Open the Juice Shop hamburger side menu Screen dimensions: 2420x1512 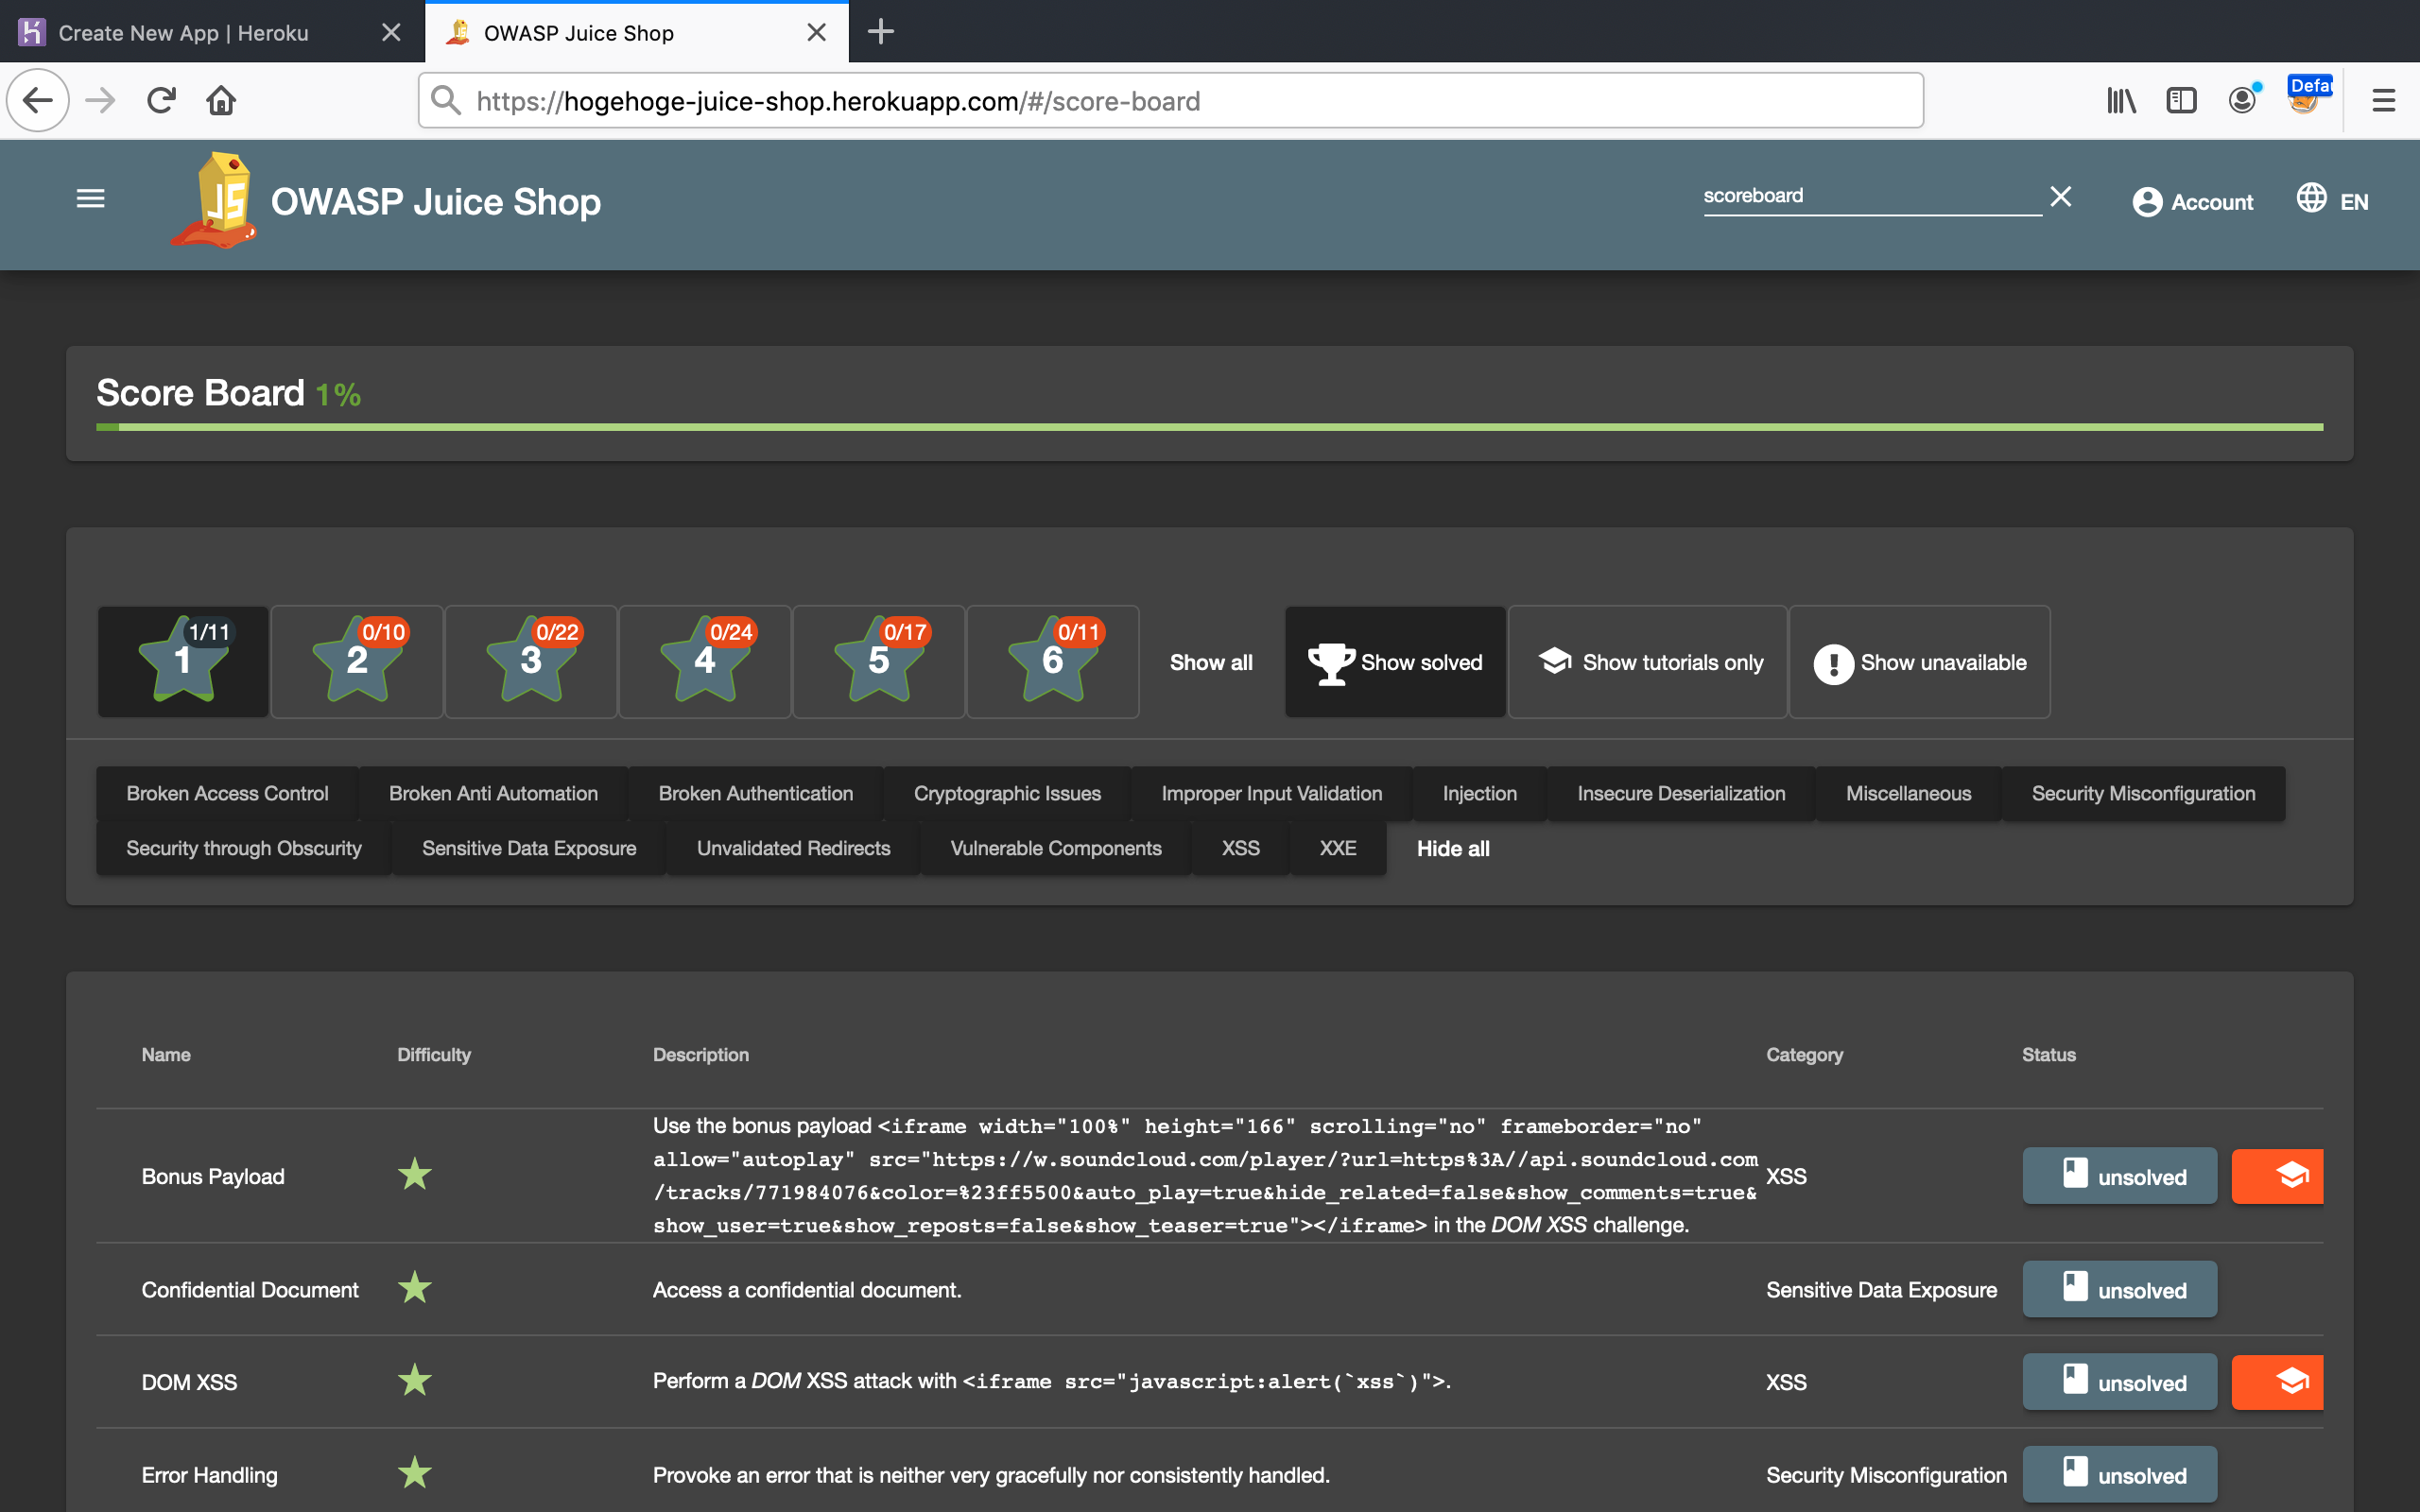tap(90, 199)
